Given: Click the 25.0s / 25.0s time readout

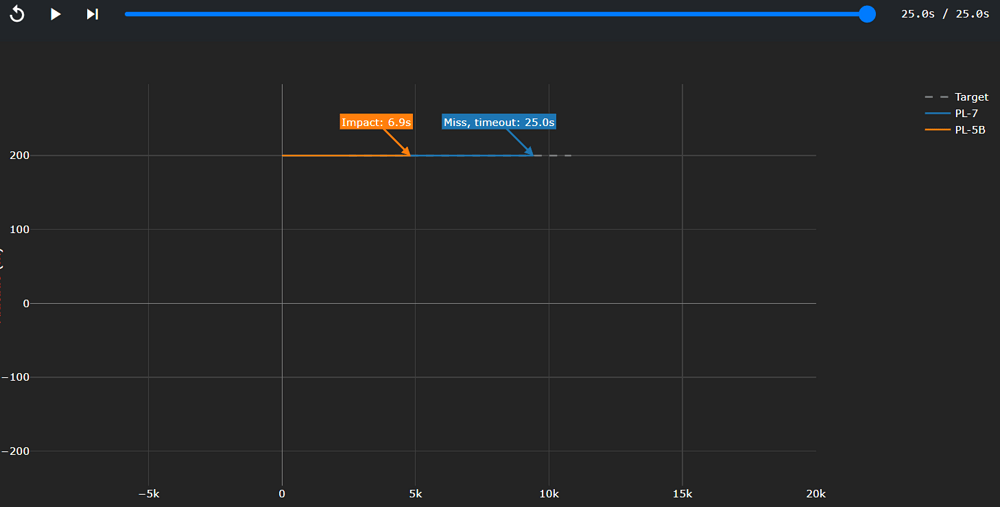Looking at the screenshot, I should point(944,14).
